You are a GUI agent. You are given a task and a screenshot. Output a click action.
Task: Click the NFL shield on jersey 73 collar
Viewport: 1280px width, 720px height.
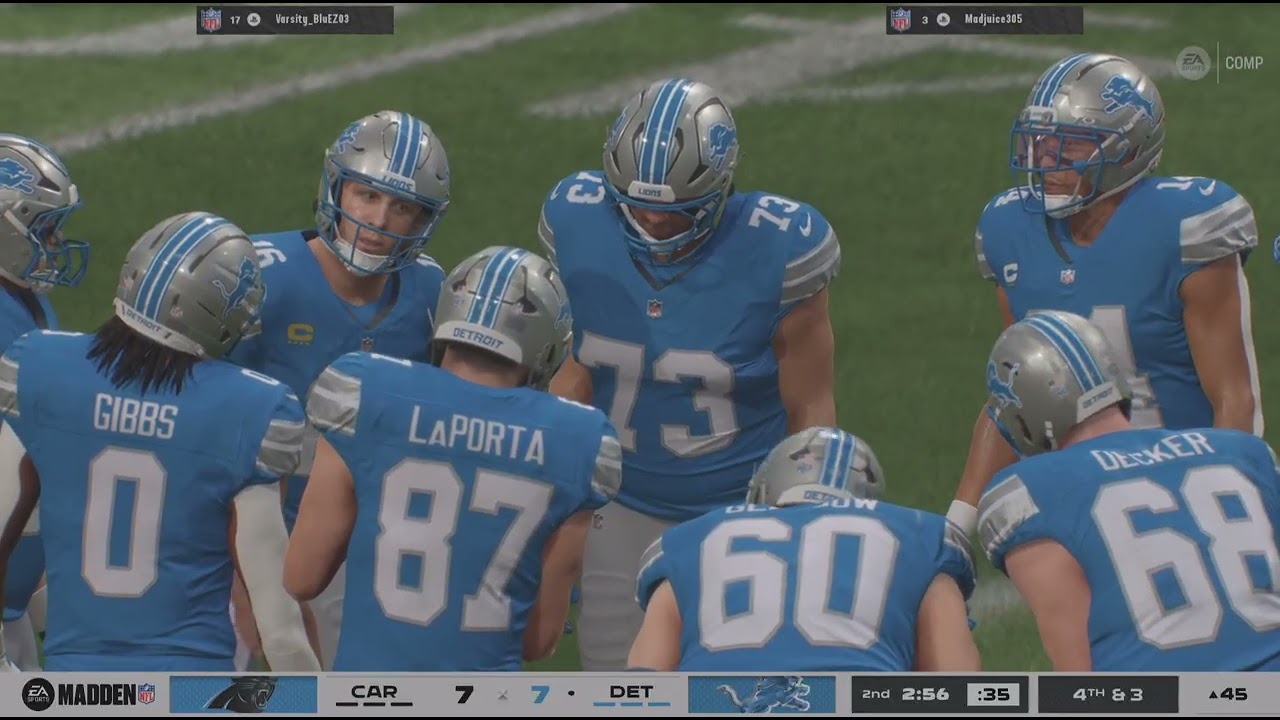[x=654, y=308]
